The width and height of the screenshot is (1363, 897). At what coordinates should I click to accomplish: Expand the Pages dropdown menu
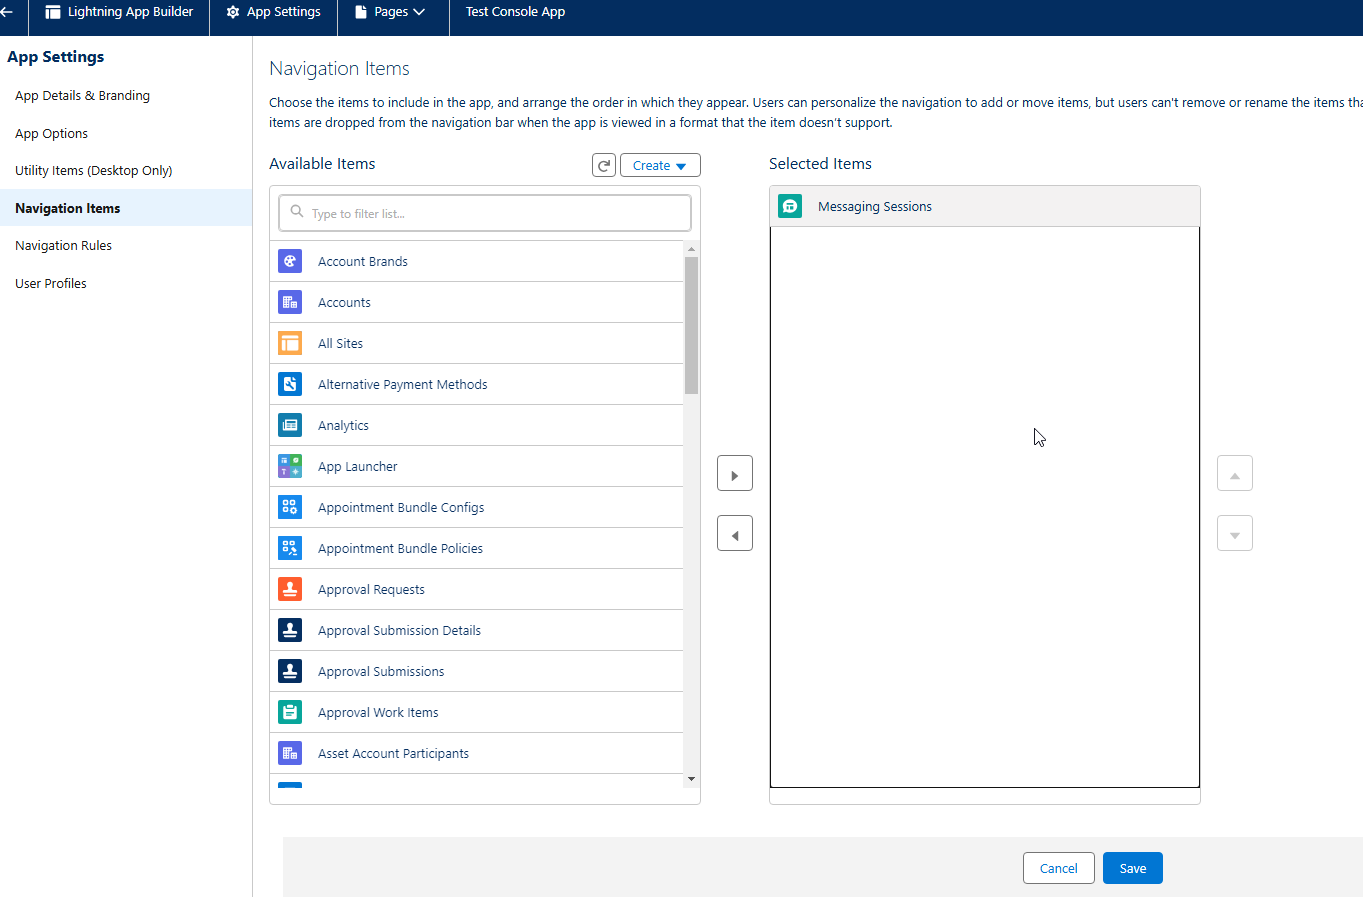pyautogui.click(x=393, y=12)
